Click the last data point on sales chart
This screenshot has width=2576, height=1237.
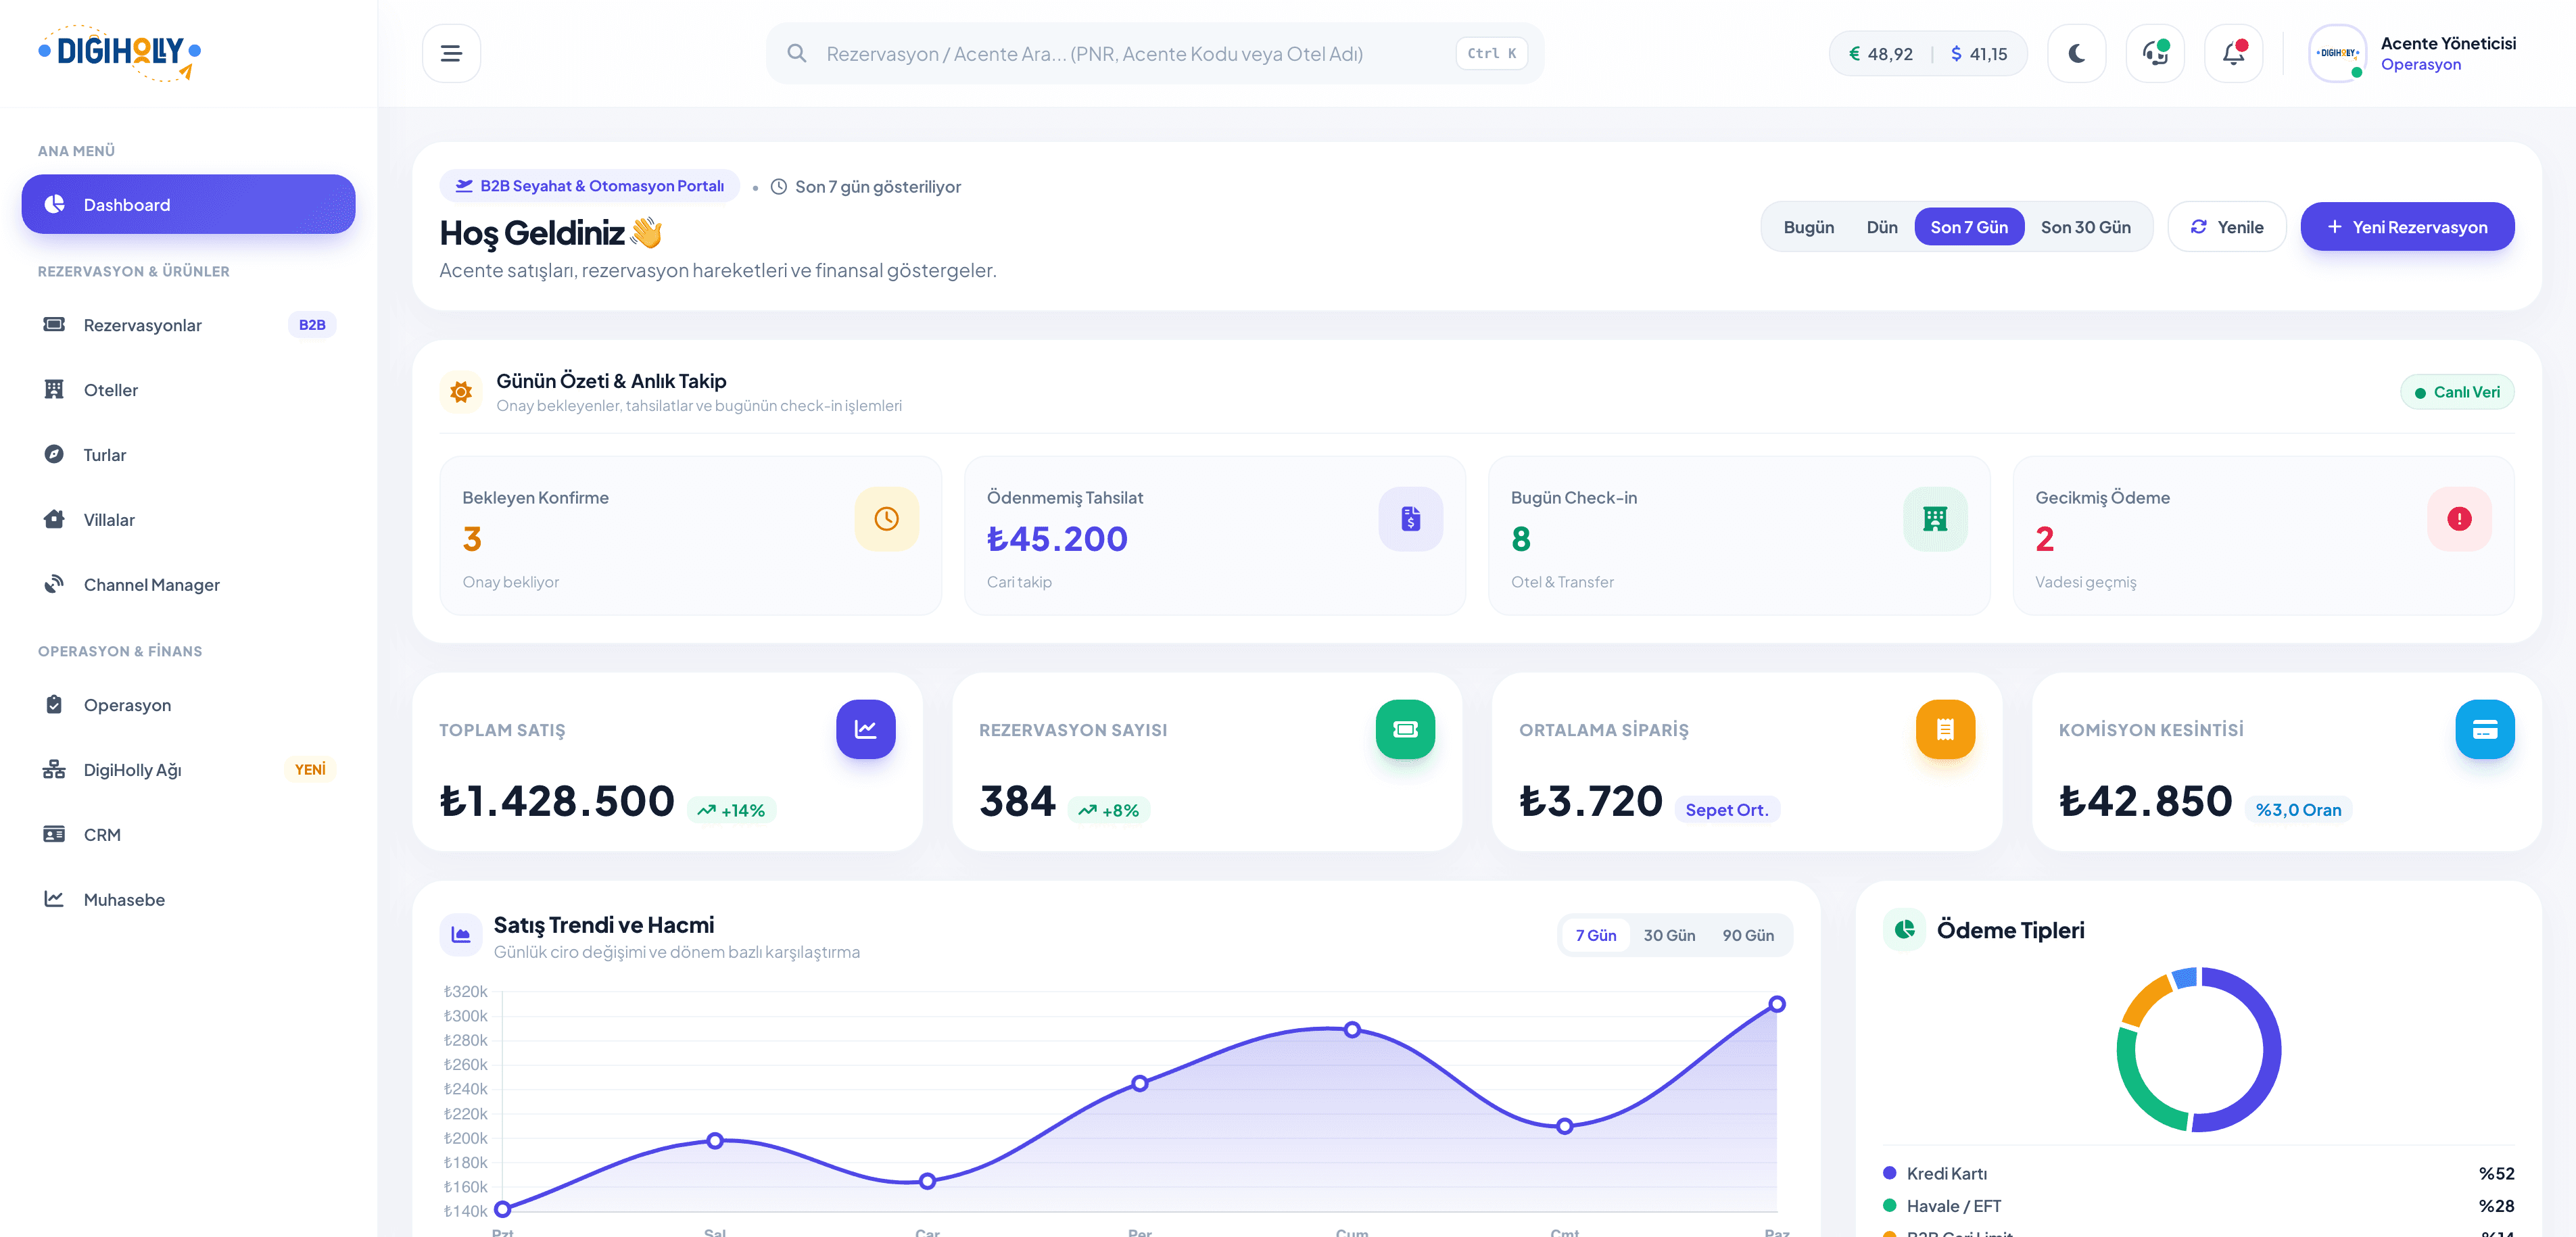[x=1777, y=1004]
